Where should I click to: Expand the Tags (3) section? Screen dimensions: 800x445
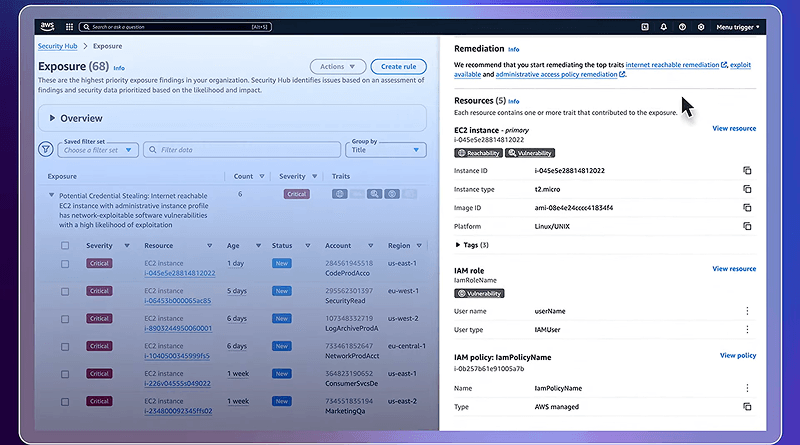pyautogui.click(x=458, y=245)
